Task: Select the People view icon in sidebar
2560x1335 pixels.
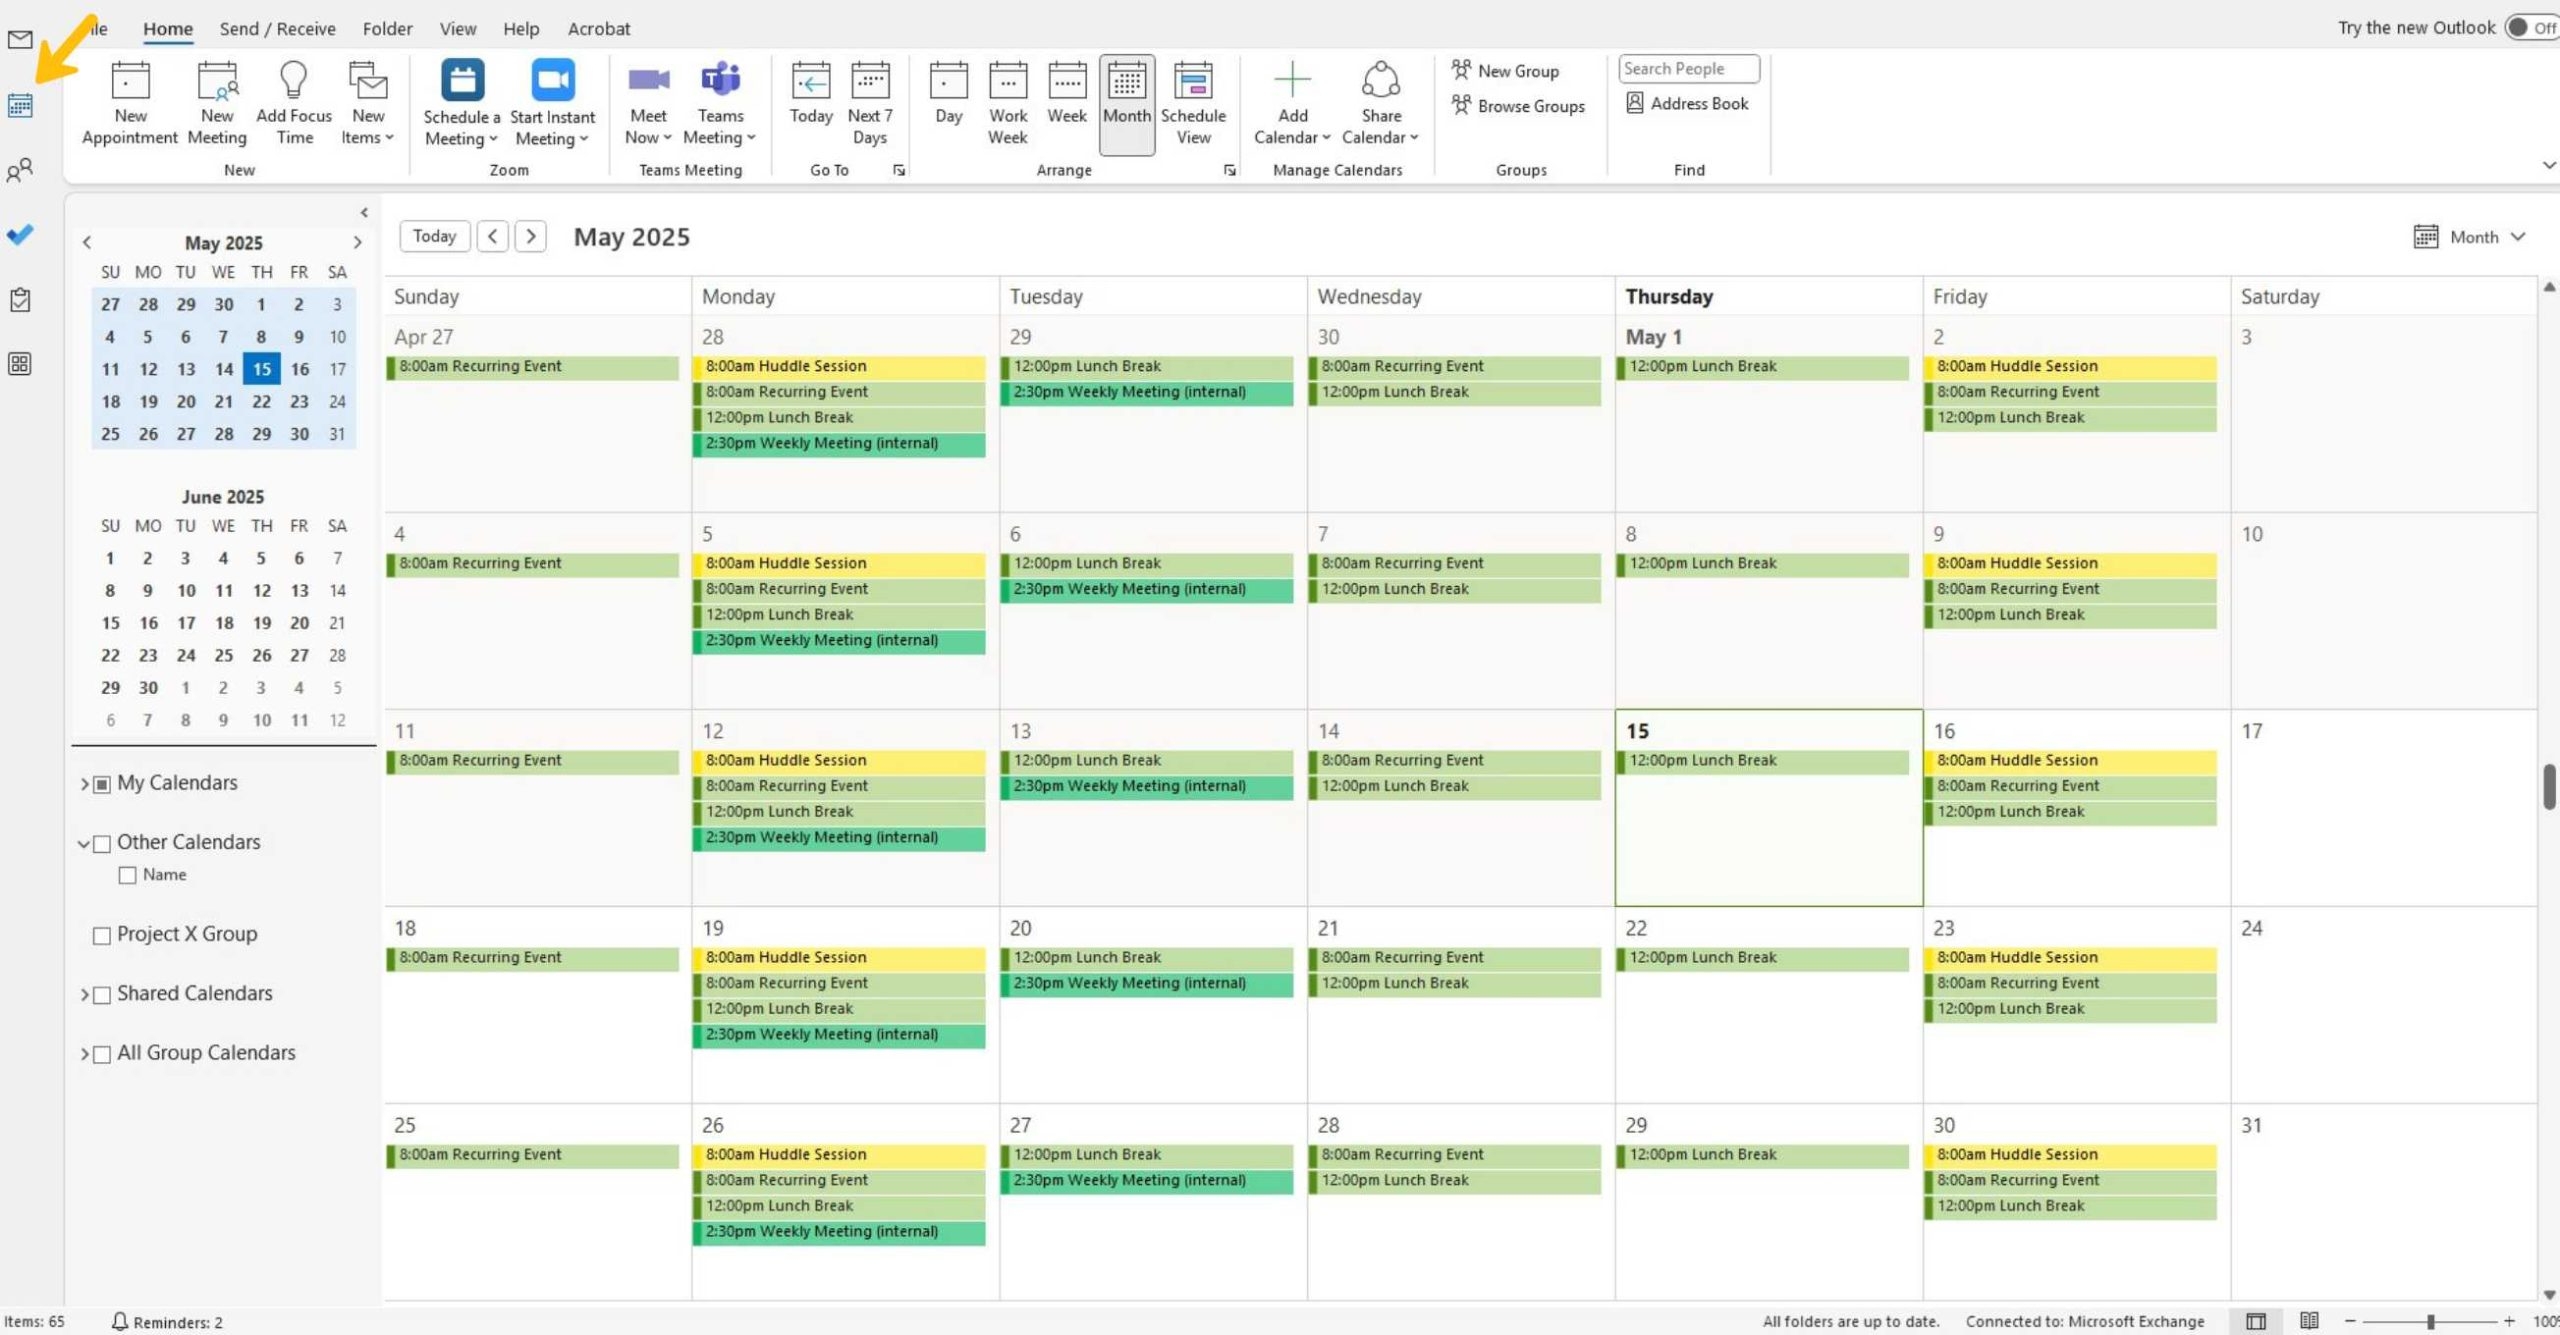Action: click(20, 170)
